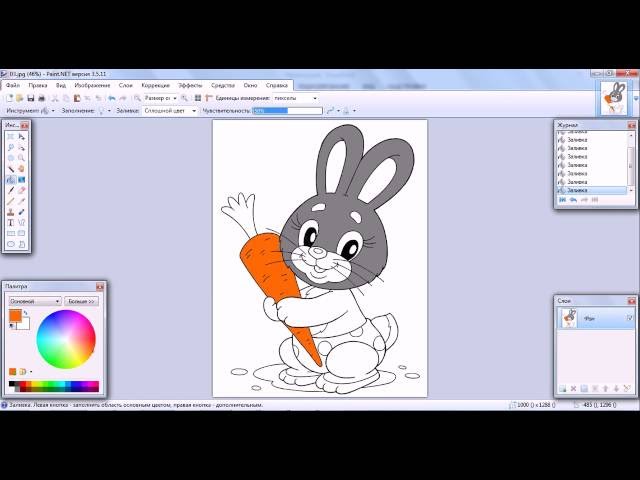Image resolution: width=640 pixels, height=480 pixels.
Task: Select the Zoom magnifier tool
Action: [x=21, y=158]
